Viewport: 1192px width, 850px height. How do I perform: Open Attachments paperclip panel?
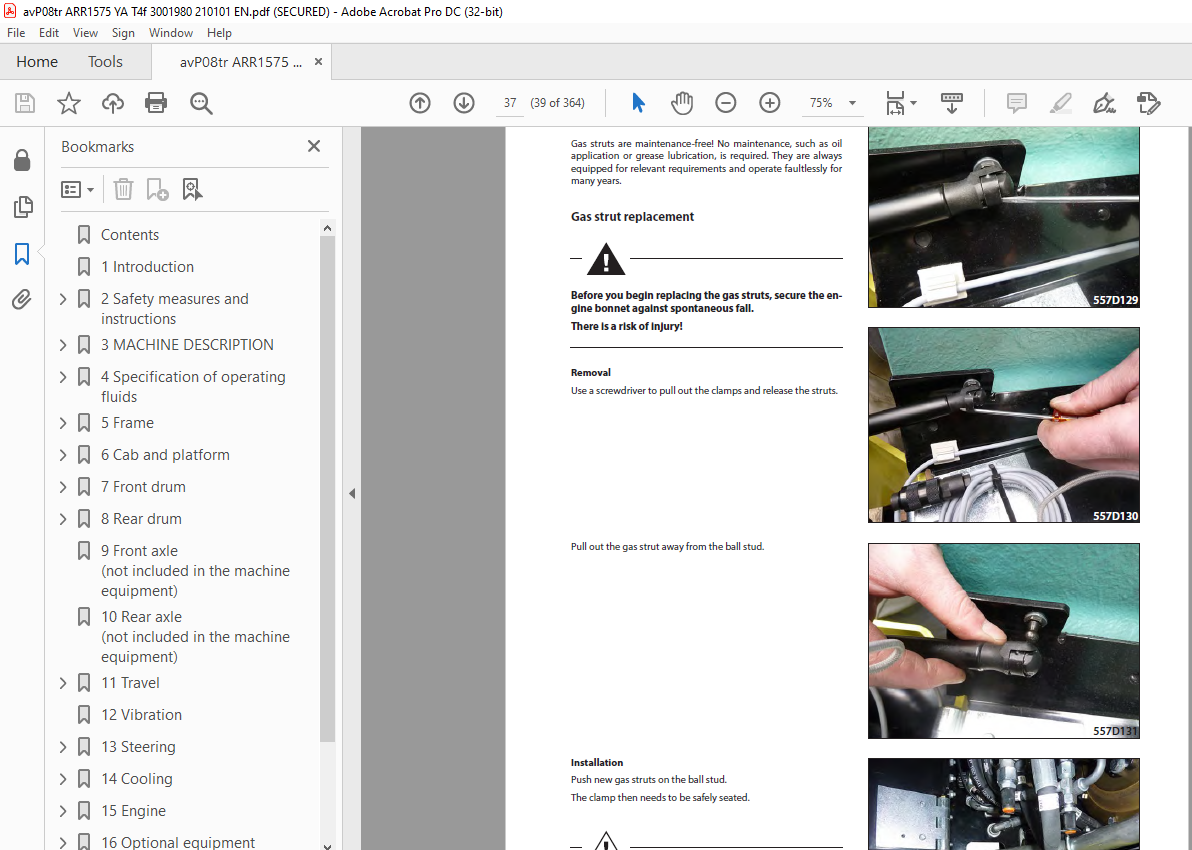tap(21, 300)
